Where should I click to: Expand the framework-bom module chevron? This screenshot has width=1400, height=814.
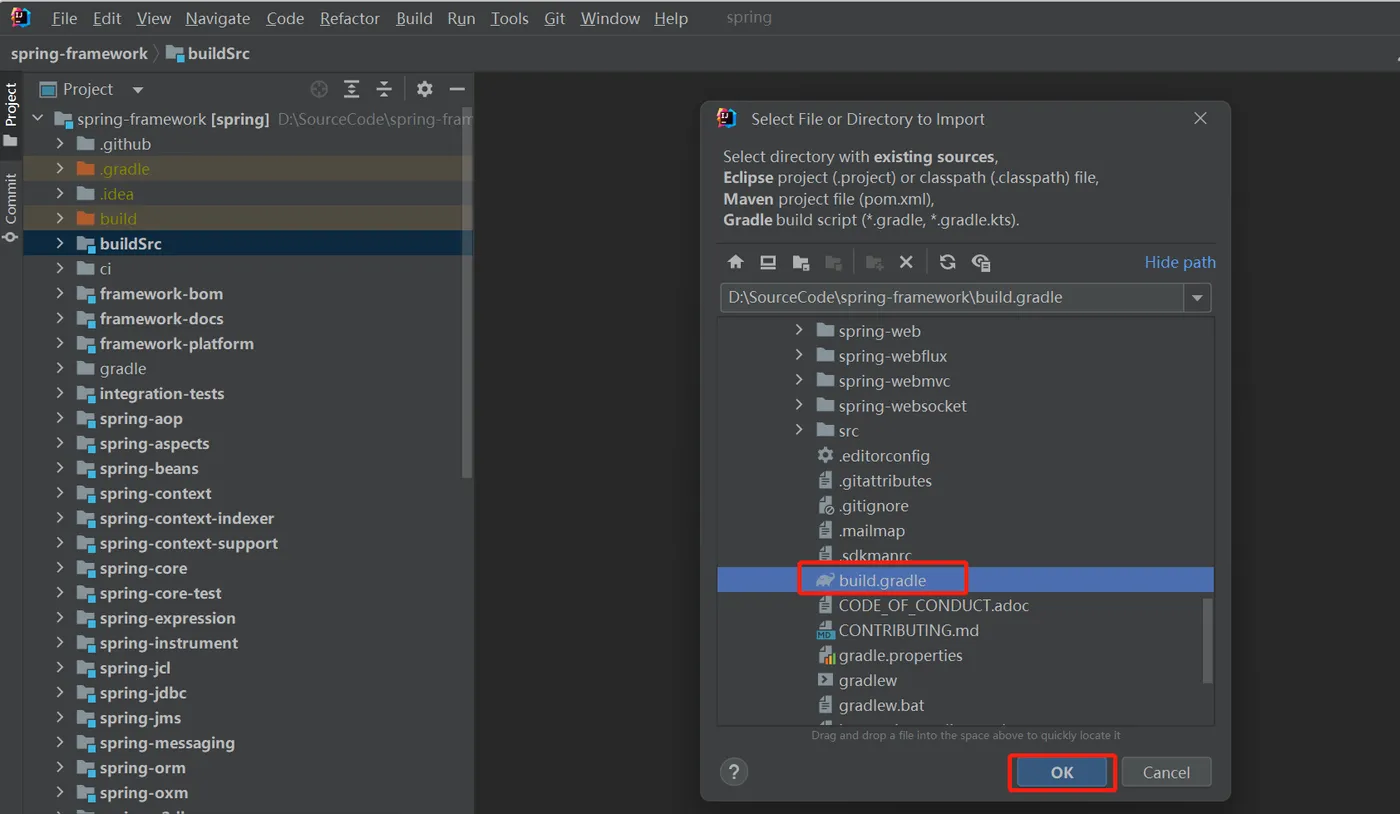pyautogui.click(x=60, y=293)
